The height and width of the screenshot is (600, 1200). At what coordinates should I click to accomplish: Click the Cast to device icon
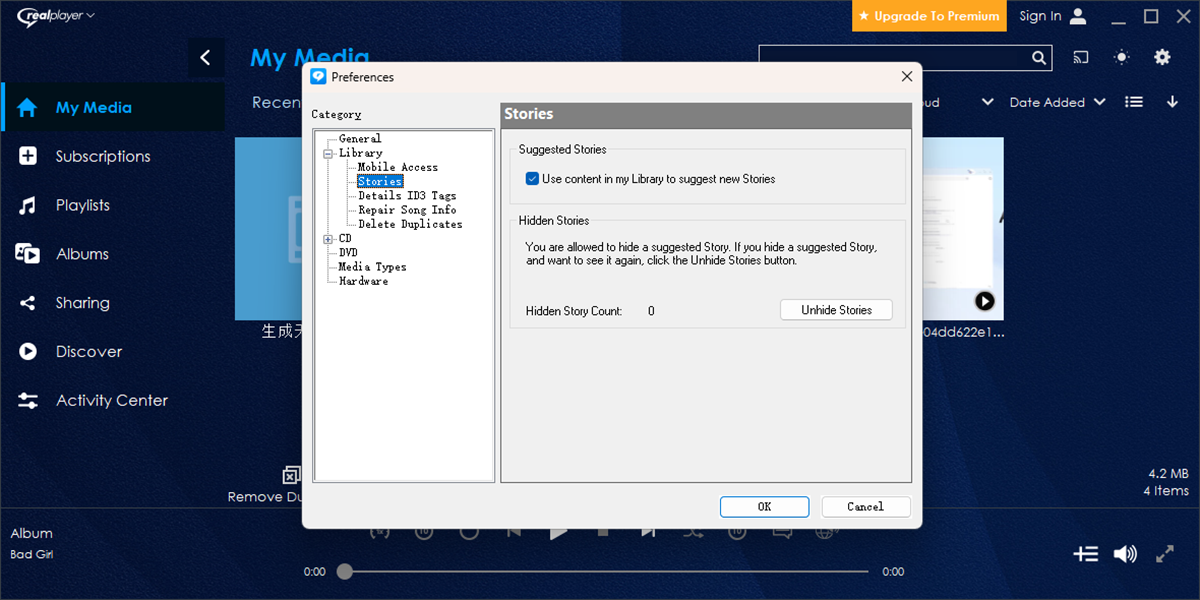tap(1080, 57)
